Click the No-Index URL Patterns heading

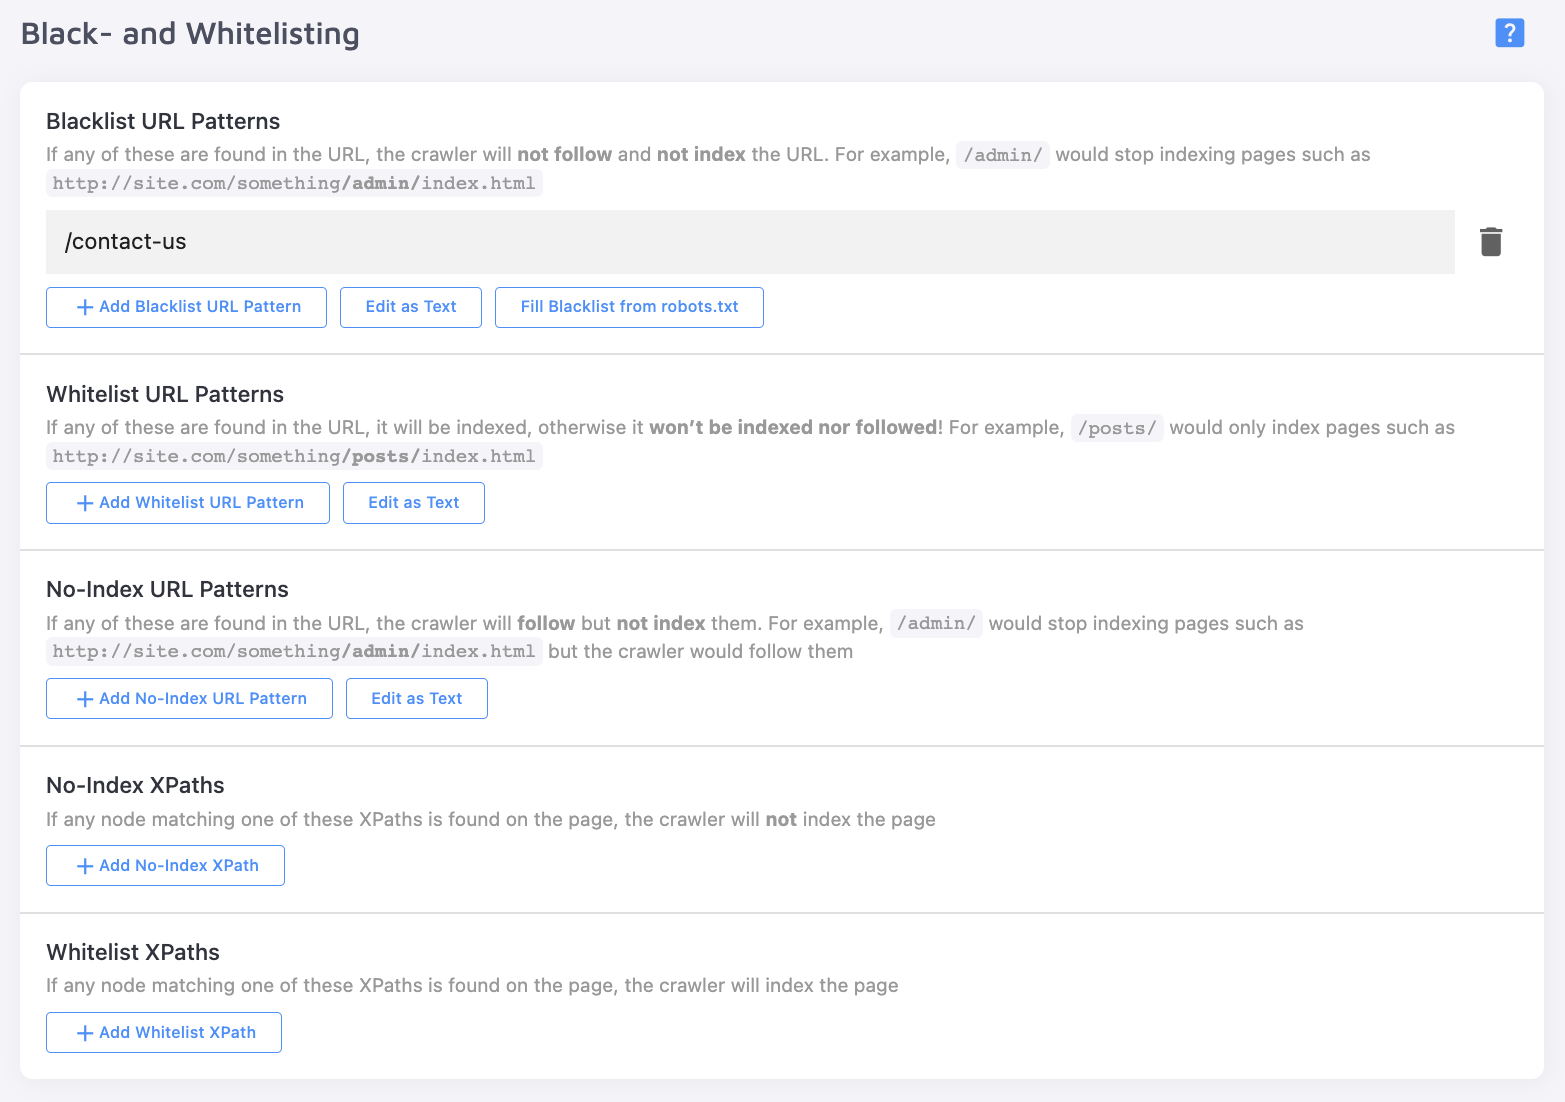(167, 589)
